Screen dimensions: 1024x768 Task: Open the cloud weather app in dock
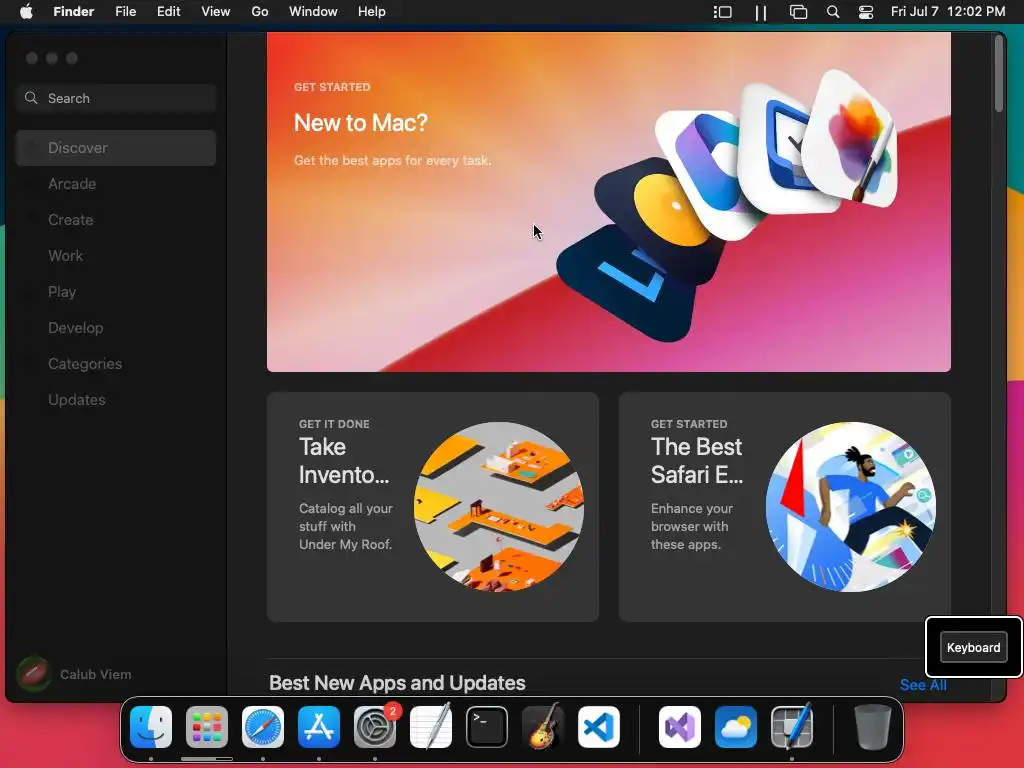point(736,727)
